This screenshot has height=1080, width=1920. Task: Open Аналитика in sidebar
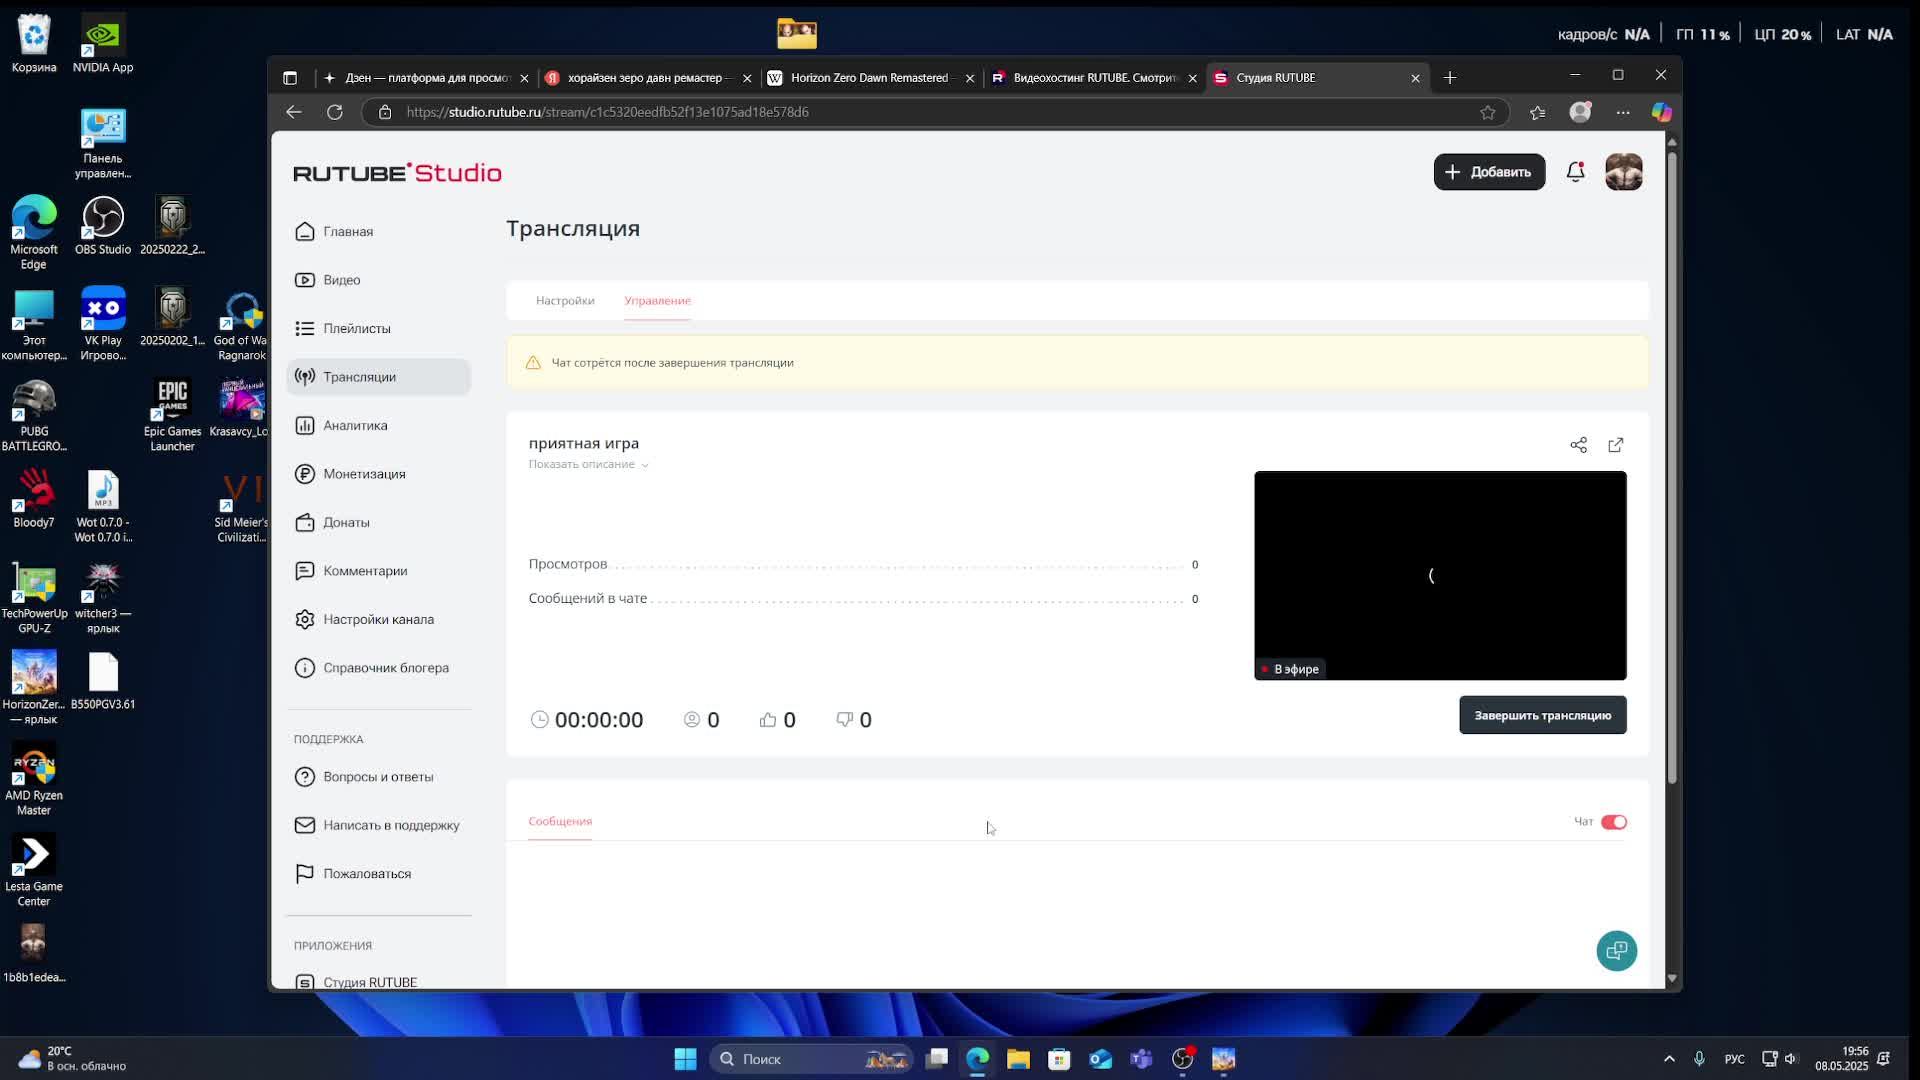point(354,425)
